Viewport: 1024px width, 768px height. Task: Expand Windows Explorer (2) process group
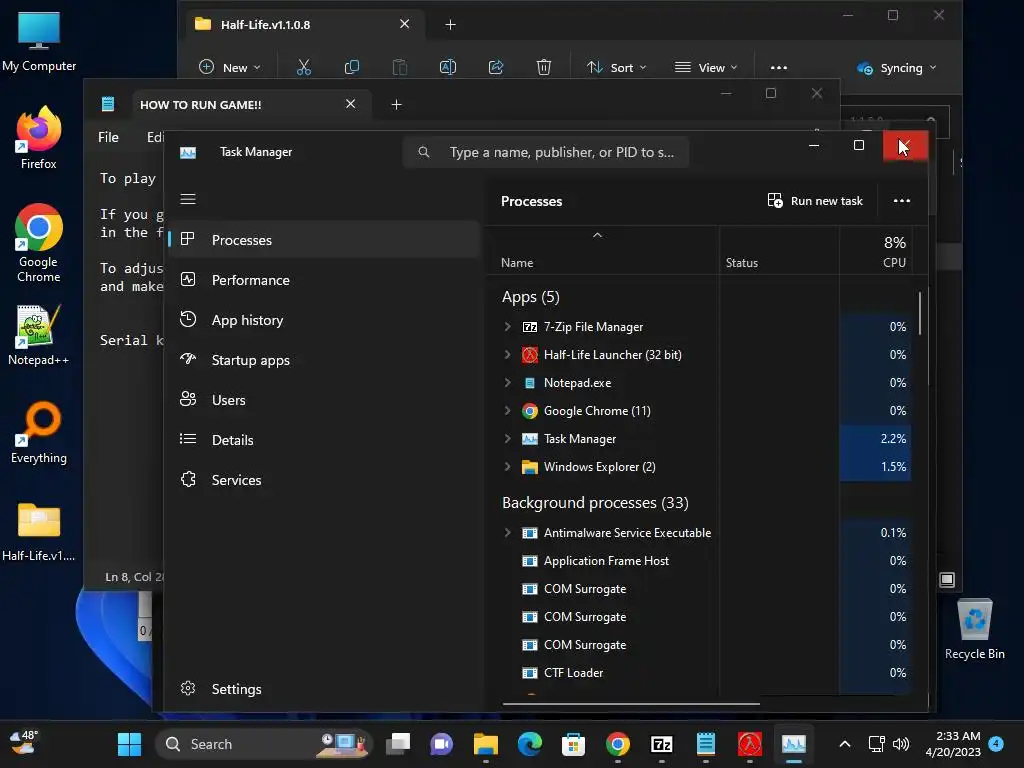pos(507,467)
